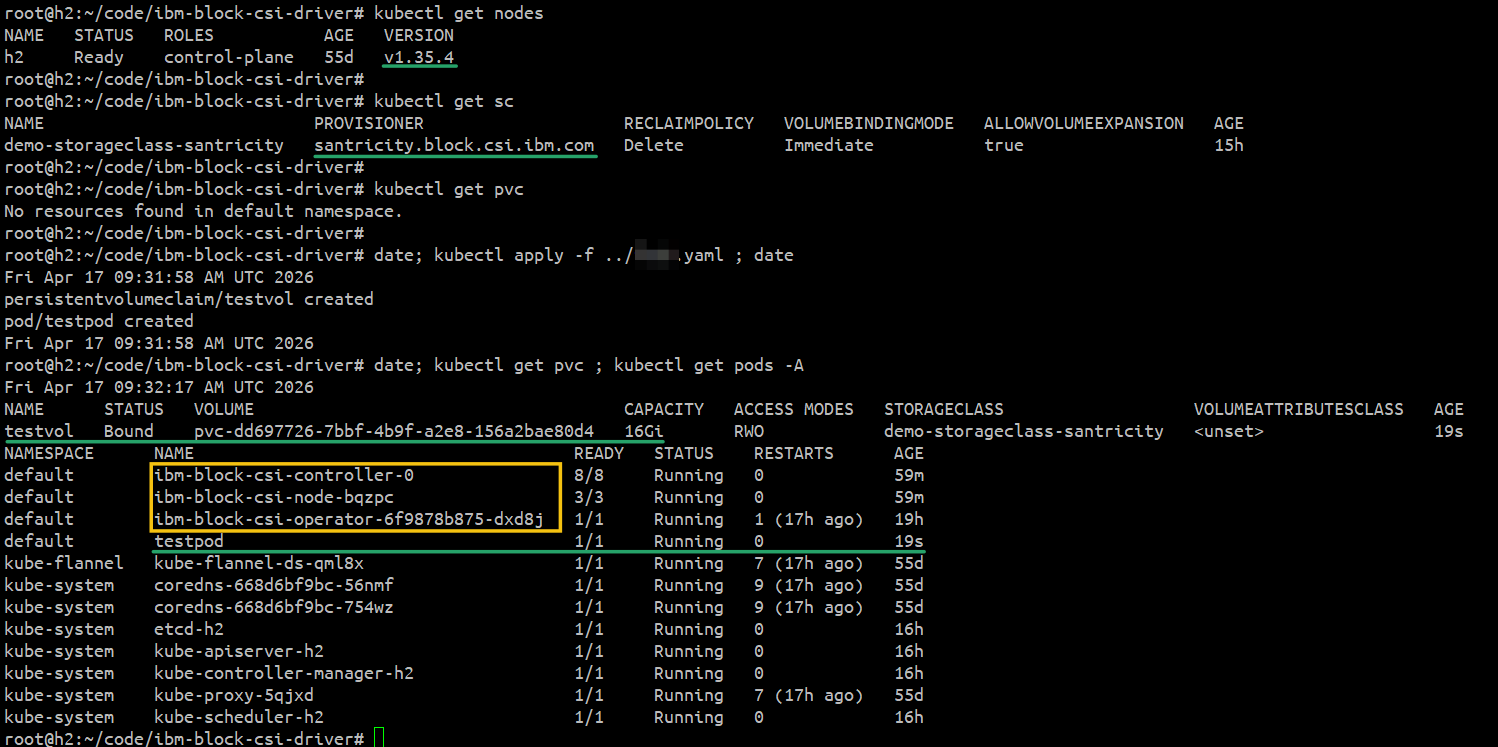Click the pod name ibm-block-csi-controller-0
The image size is (1498, 747).
pyautogui.click(x=284, y=475)
